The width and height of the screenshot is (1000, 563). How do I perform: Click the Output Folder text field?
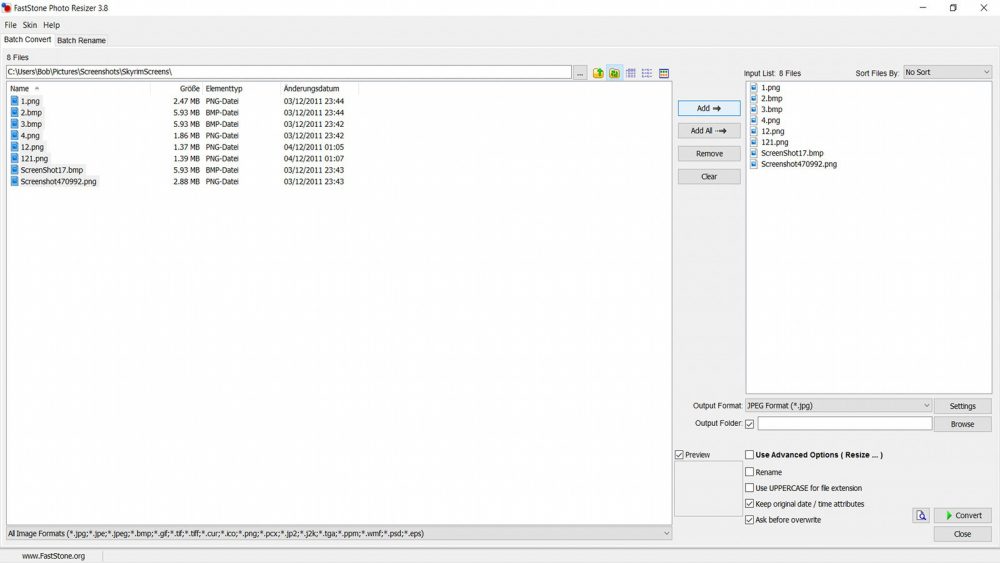coord(845,423)
